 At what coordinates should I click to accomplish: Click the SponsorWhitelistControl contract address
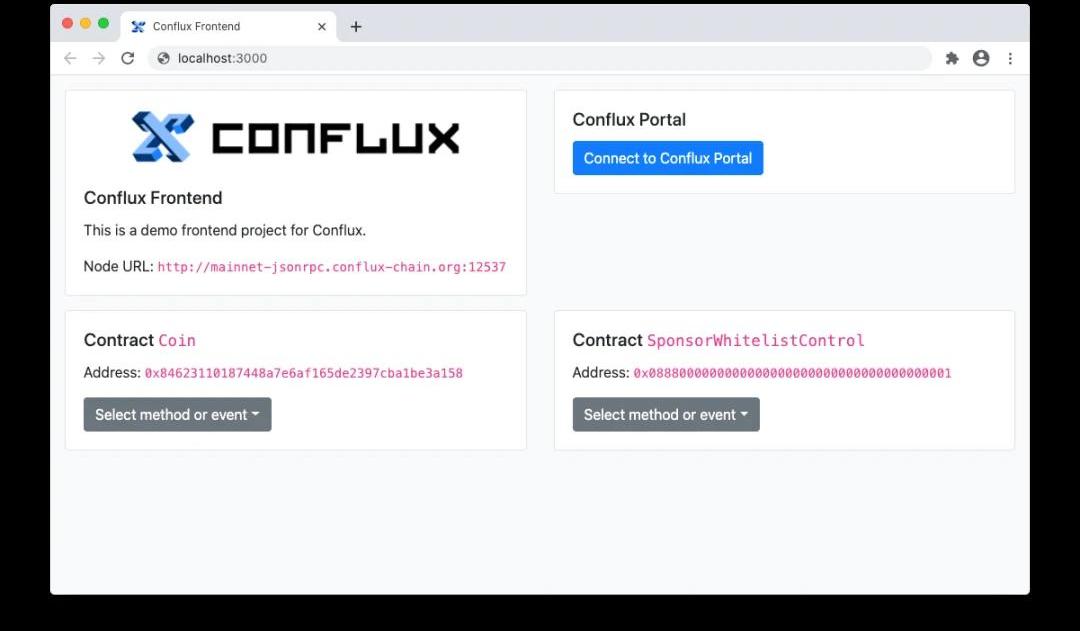(791, 373)
